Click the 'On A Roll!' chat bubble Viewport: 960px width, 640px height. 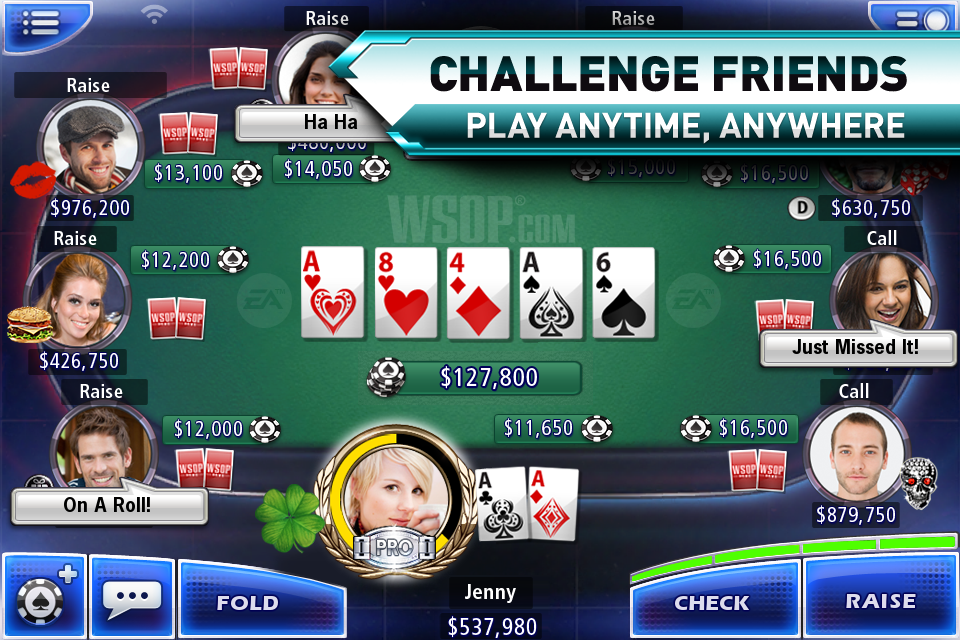(x=109, y=505)
